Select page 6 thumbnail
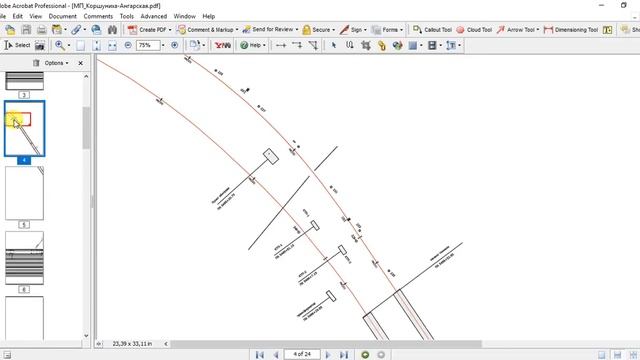 click(x=24, y=258)
